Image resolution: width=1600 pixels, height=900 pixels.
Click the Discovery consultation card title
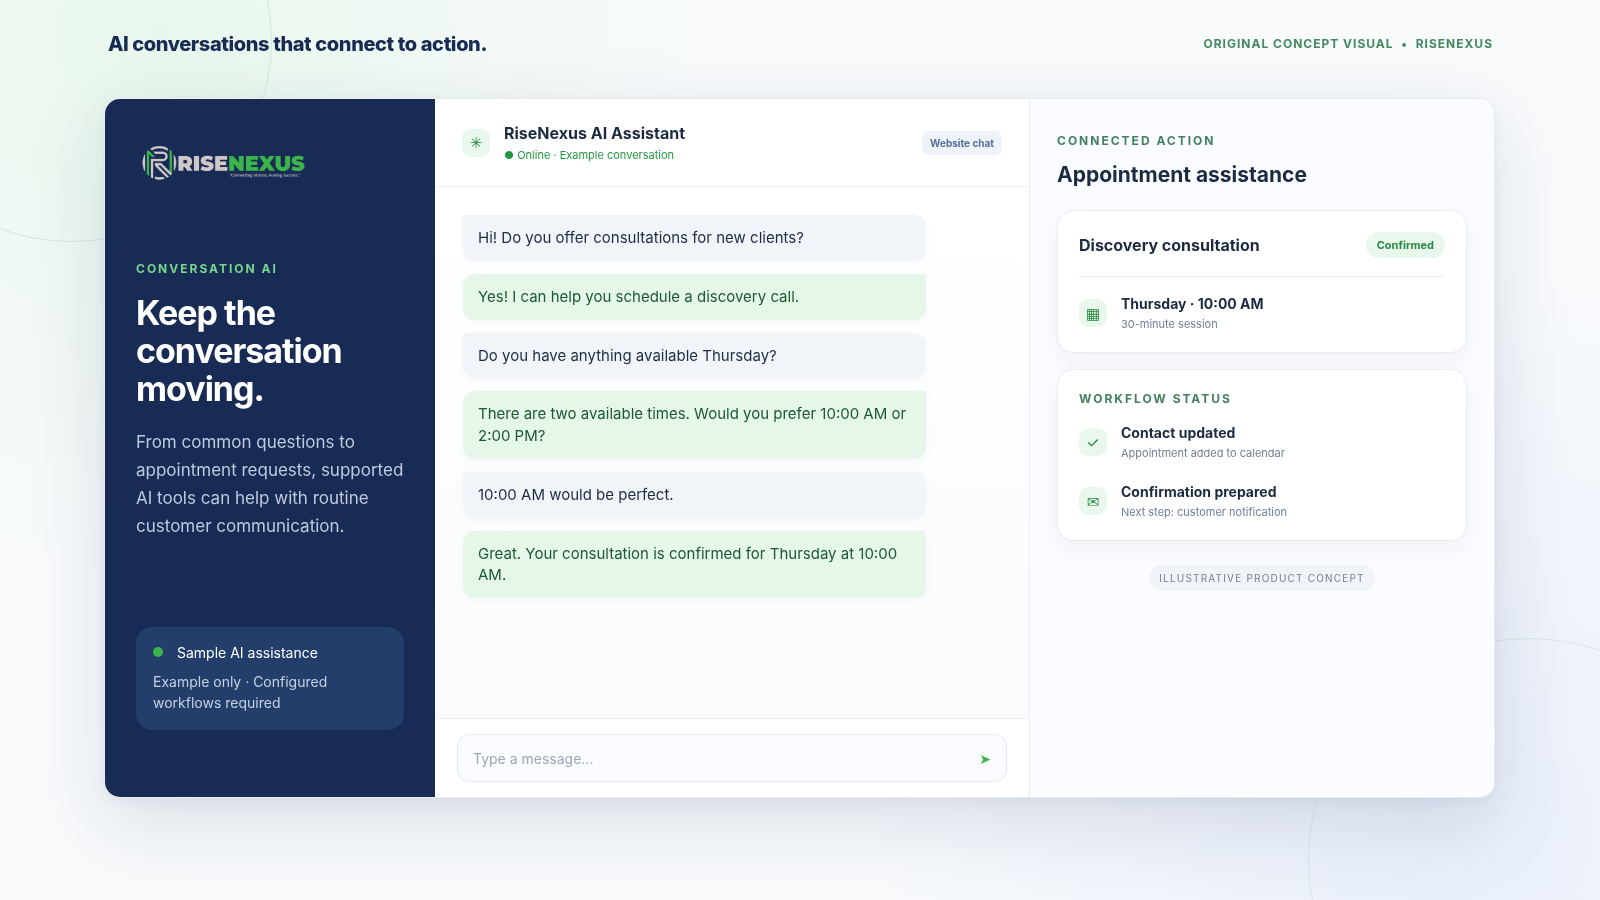coord(1169,245)
